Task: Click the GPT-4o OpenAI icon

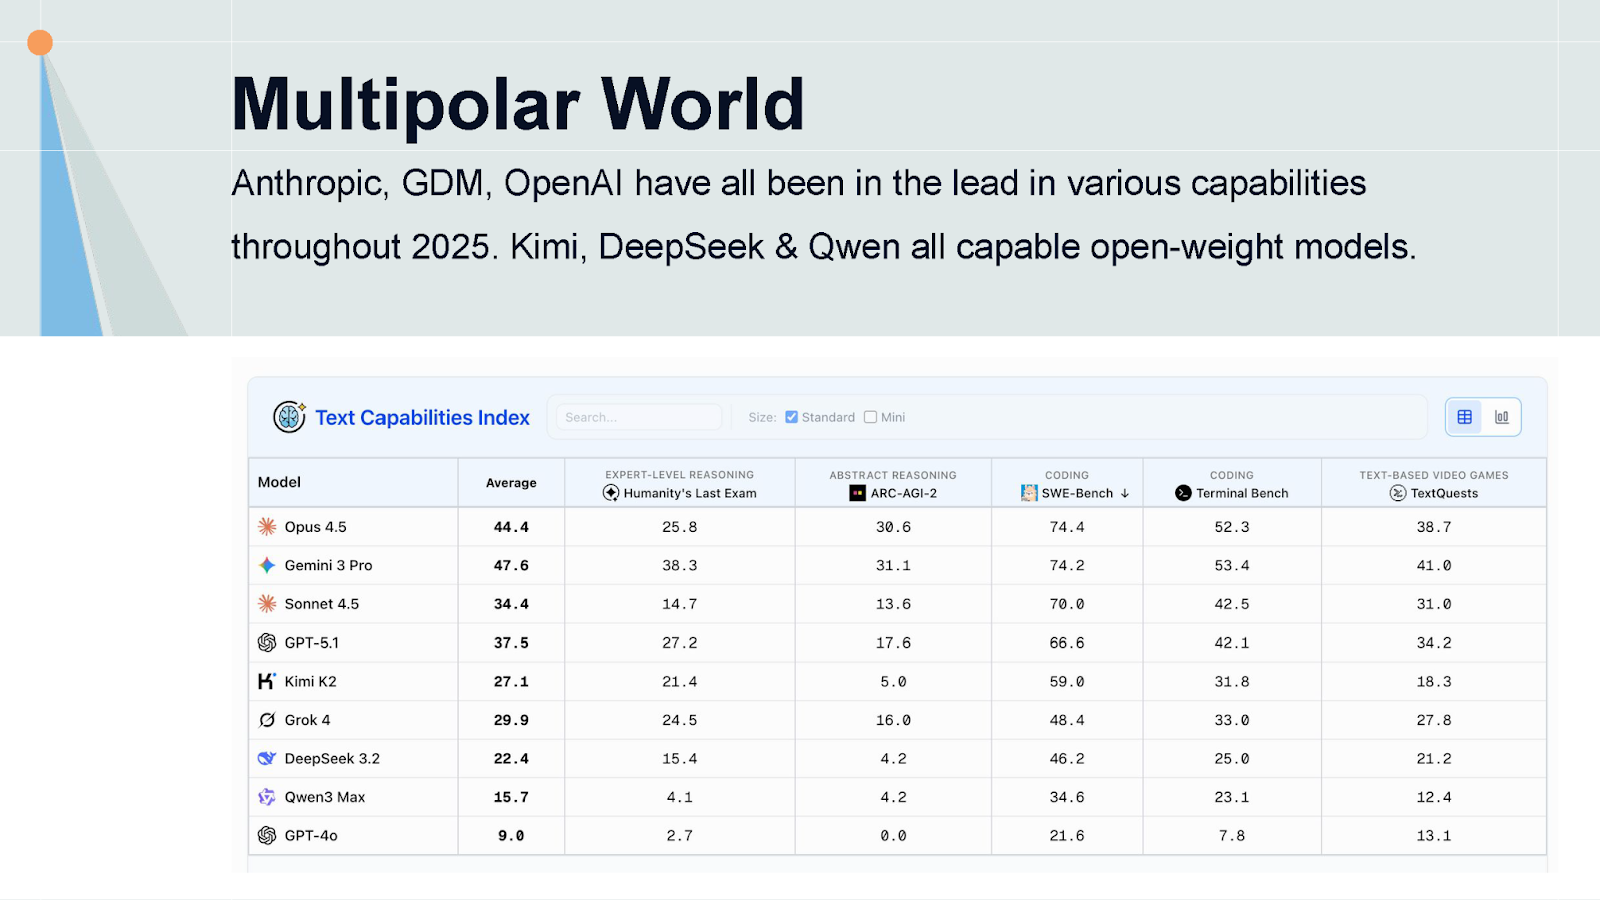Action: coord(267,836)
